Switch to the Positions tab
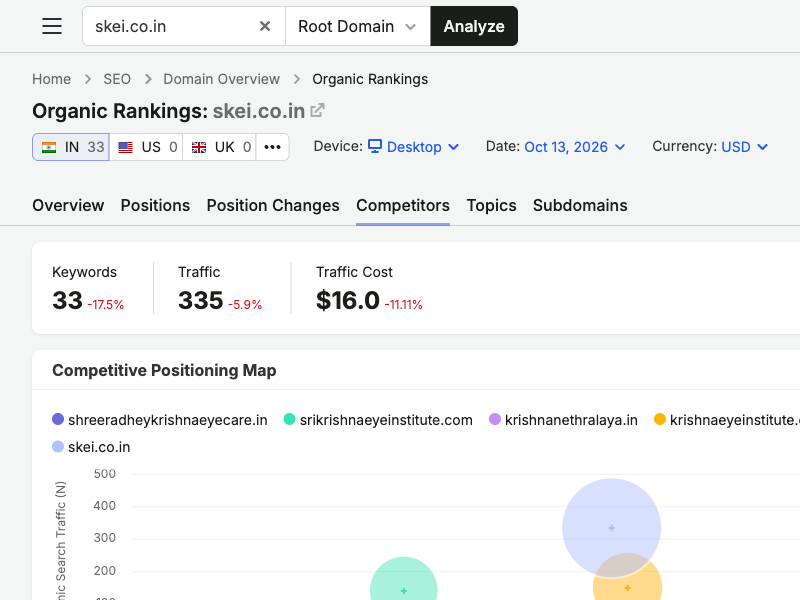The height and width of the screenshot is (600, 800). (x=155, y=205)
